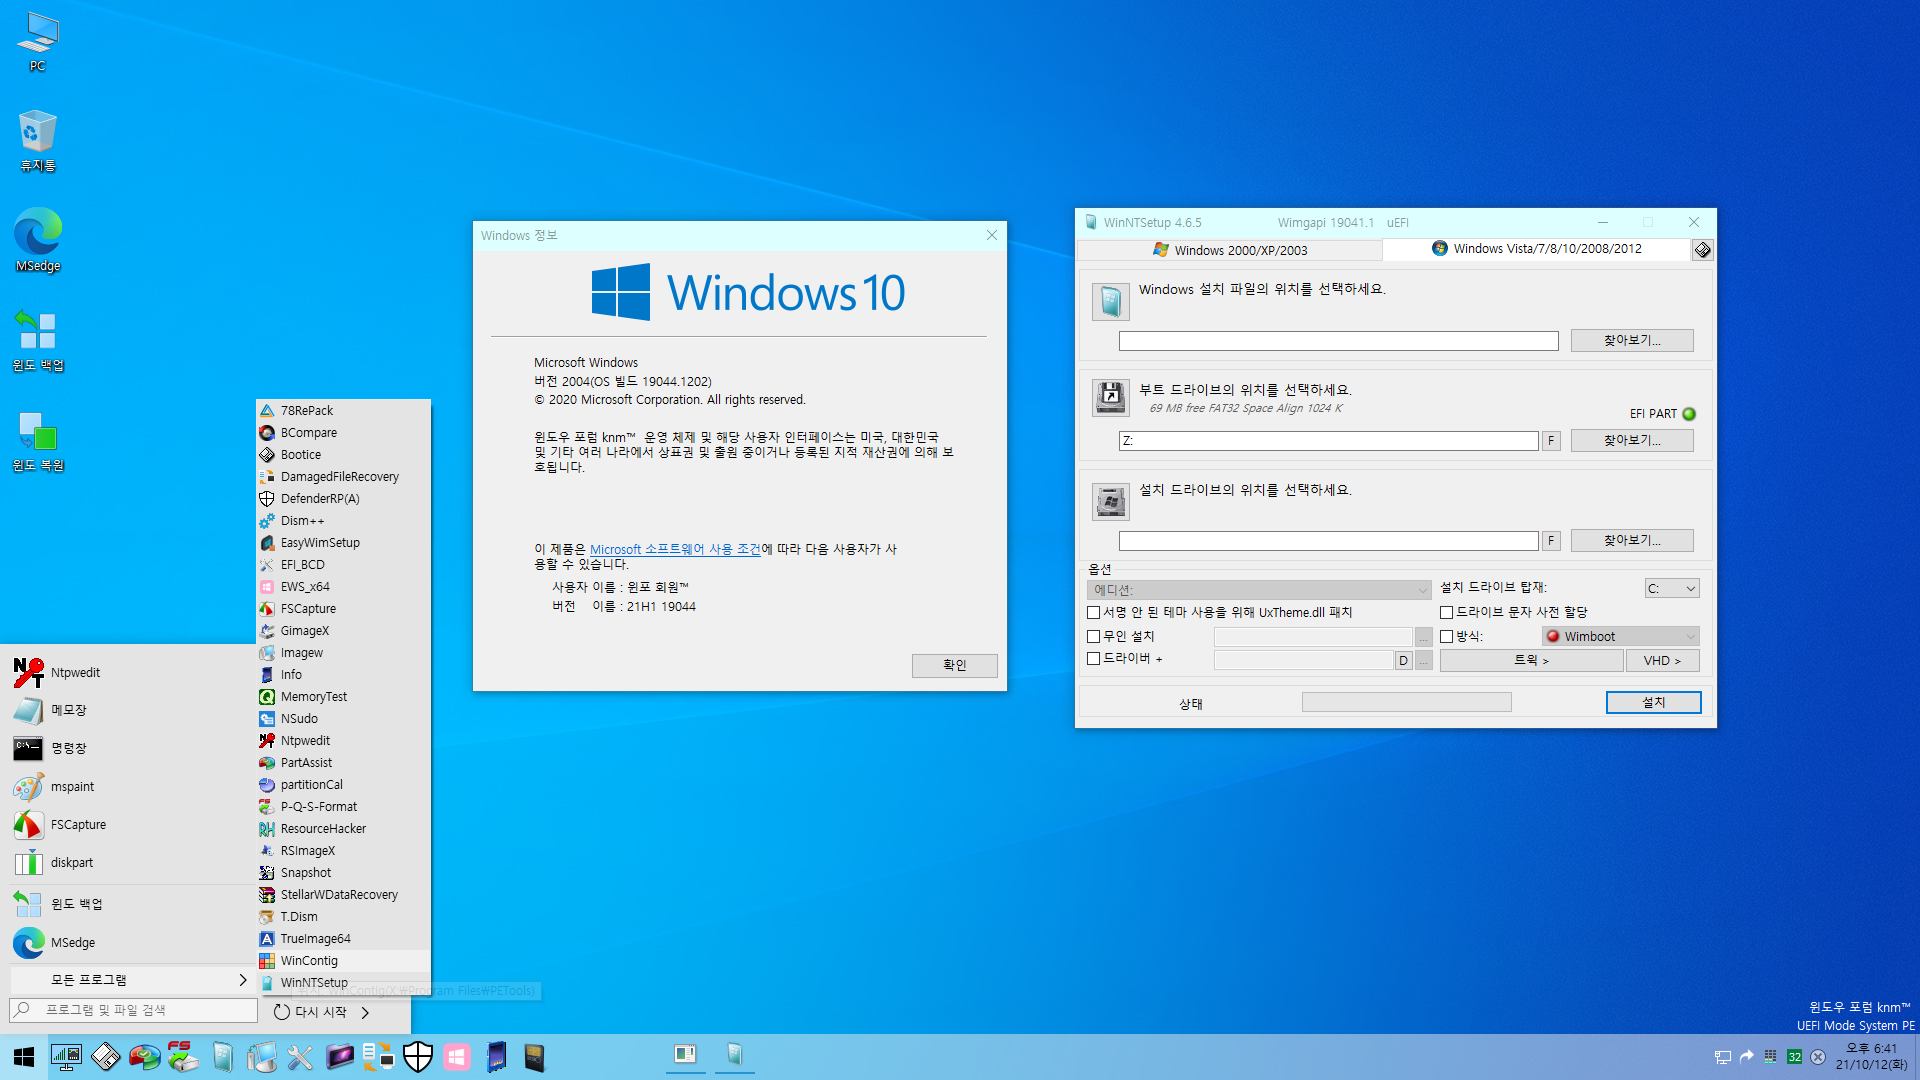The height and width of the screenshot is (1080, 1920).
Task: Launch 명령창 from the Start menu
Action: (128, 748)
